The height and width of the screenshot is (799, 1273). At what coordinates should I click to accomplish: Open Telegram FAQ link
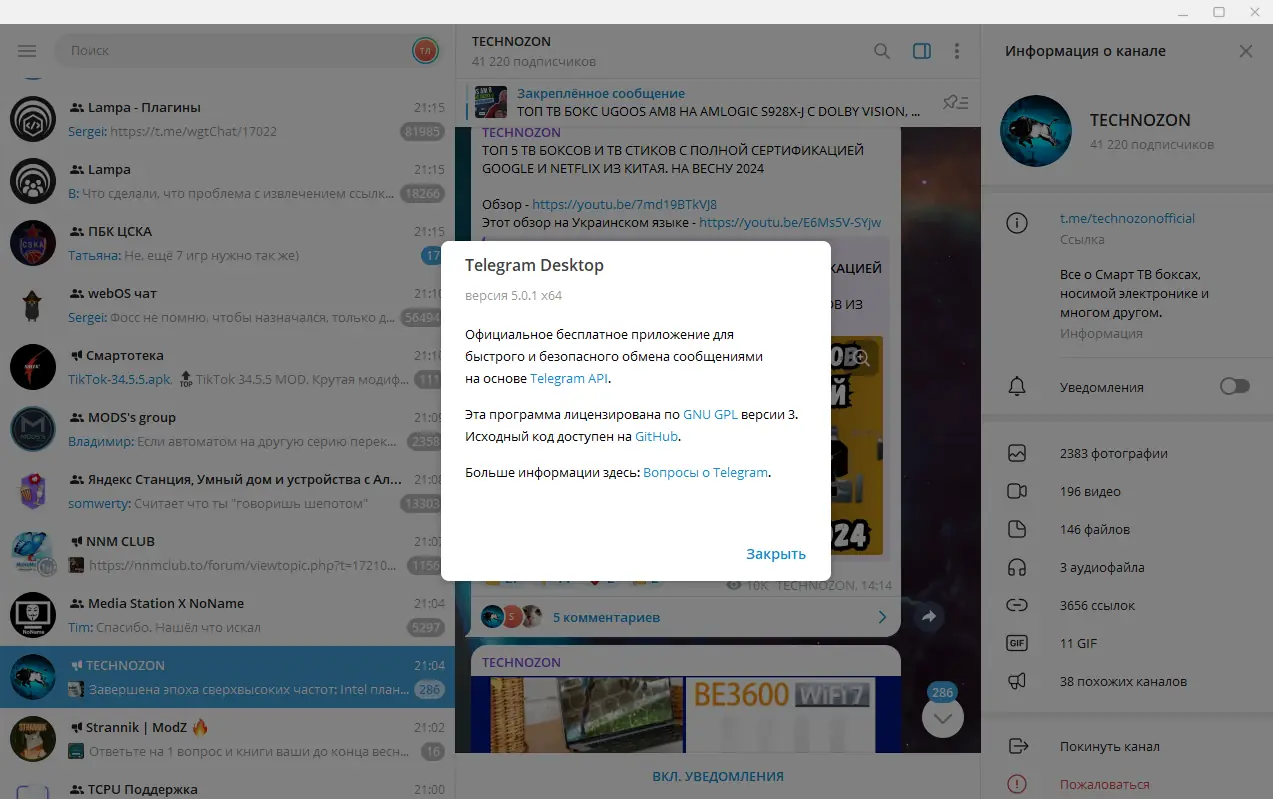pos(705,472)
